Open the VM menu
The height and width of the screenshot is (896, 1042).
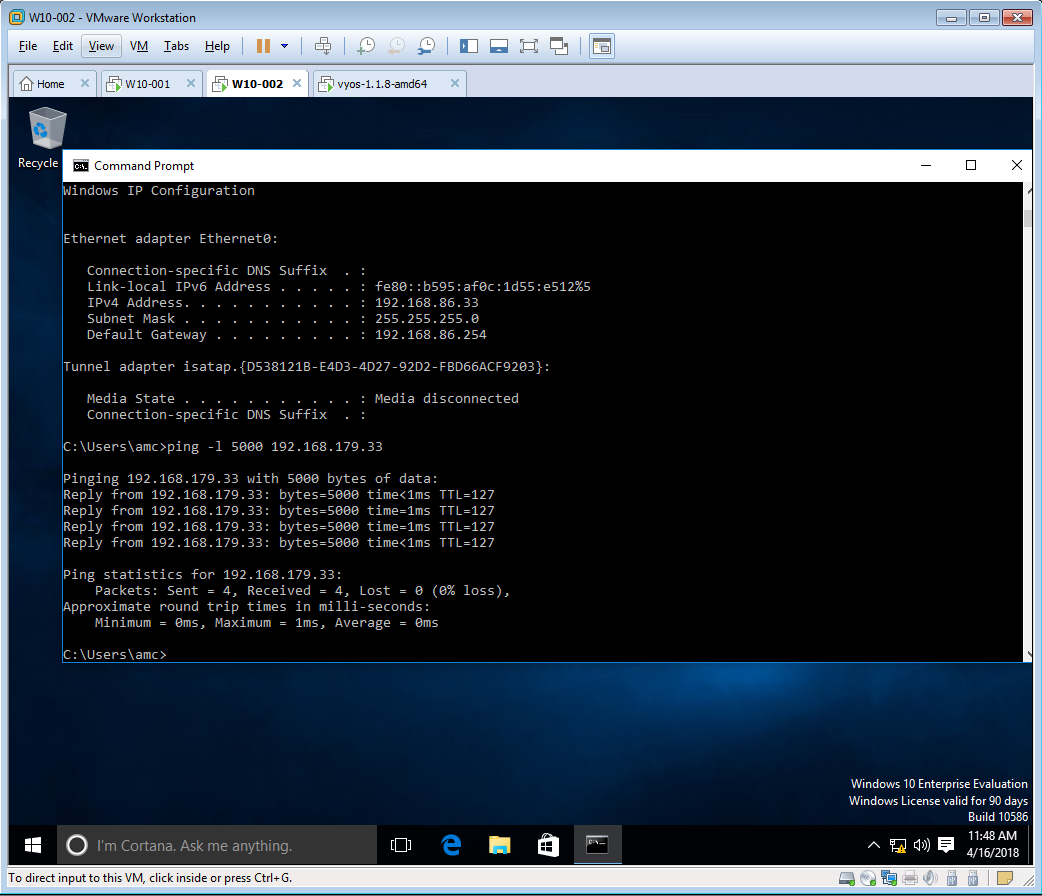138,45
